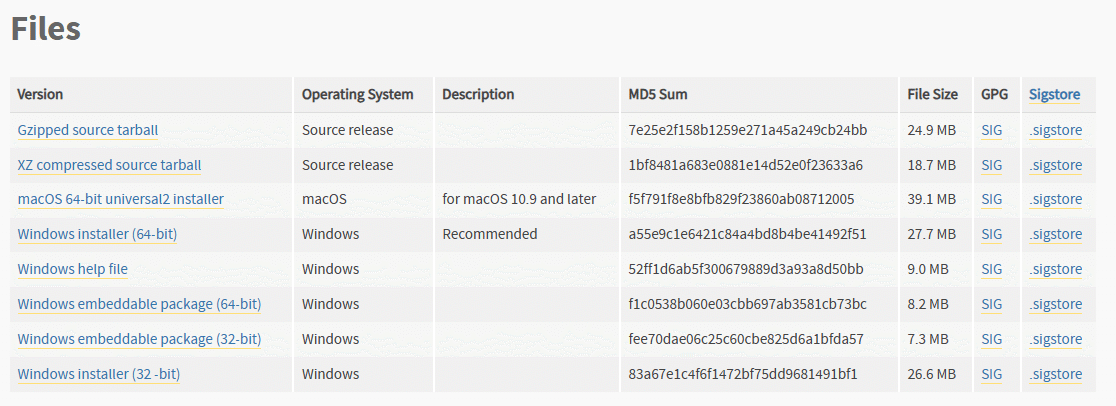This screenshot has width=1116, height=406.
Task: Select Windows embeddable package (32-bit)
Action: point(140,339)
